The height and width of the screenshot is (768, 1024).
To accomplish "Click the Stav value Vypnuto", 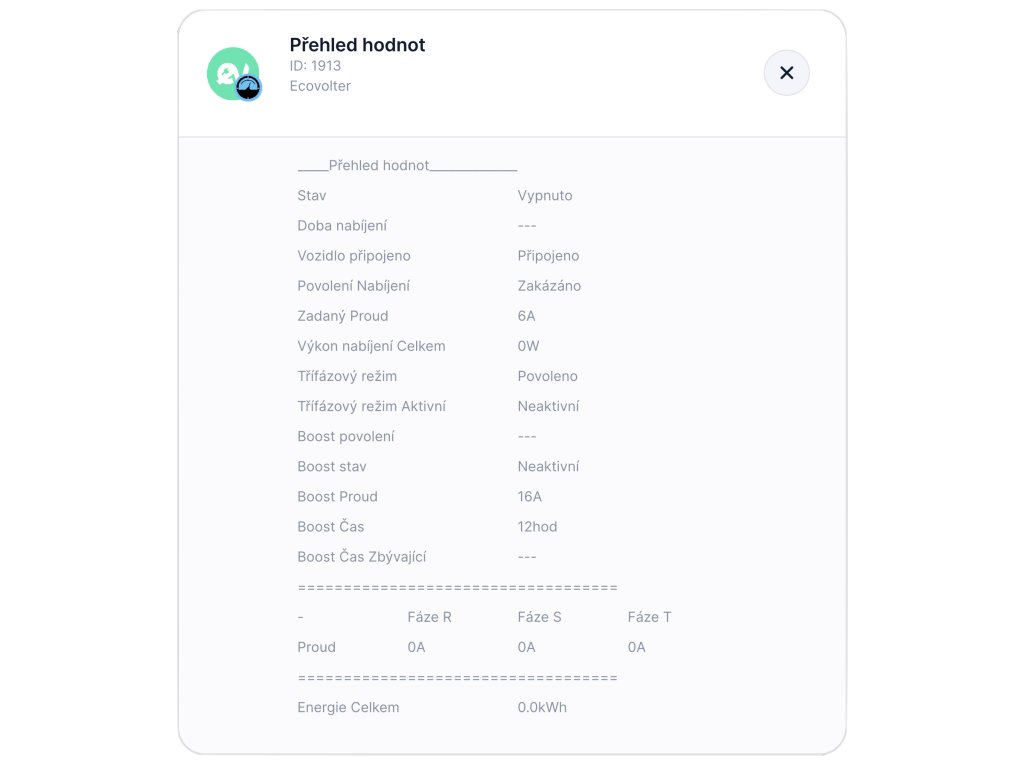I will 545,196.
